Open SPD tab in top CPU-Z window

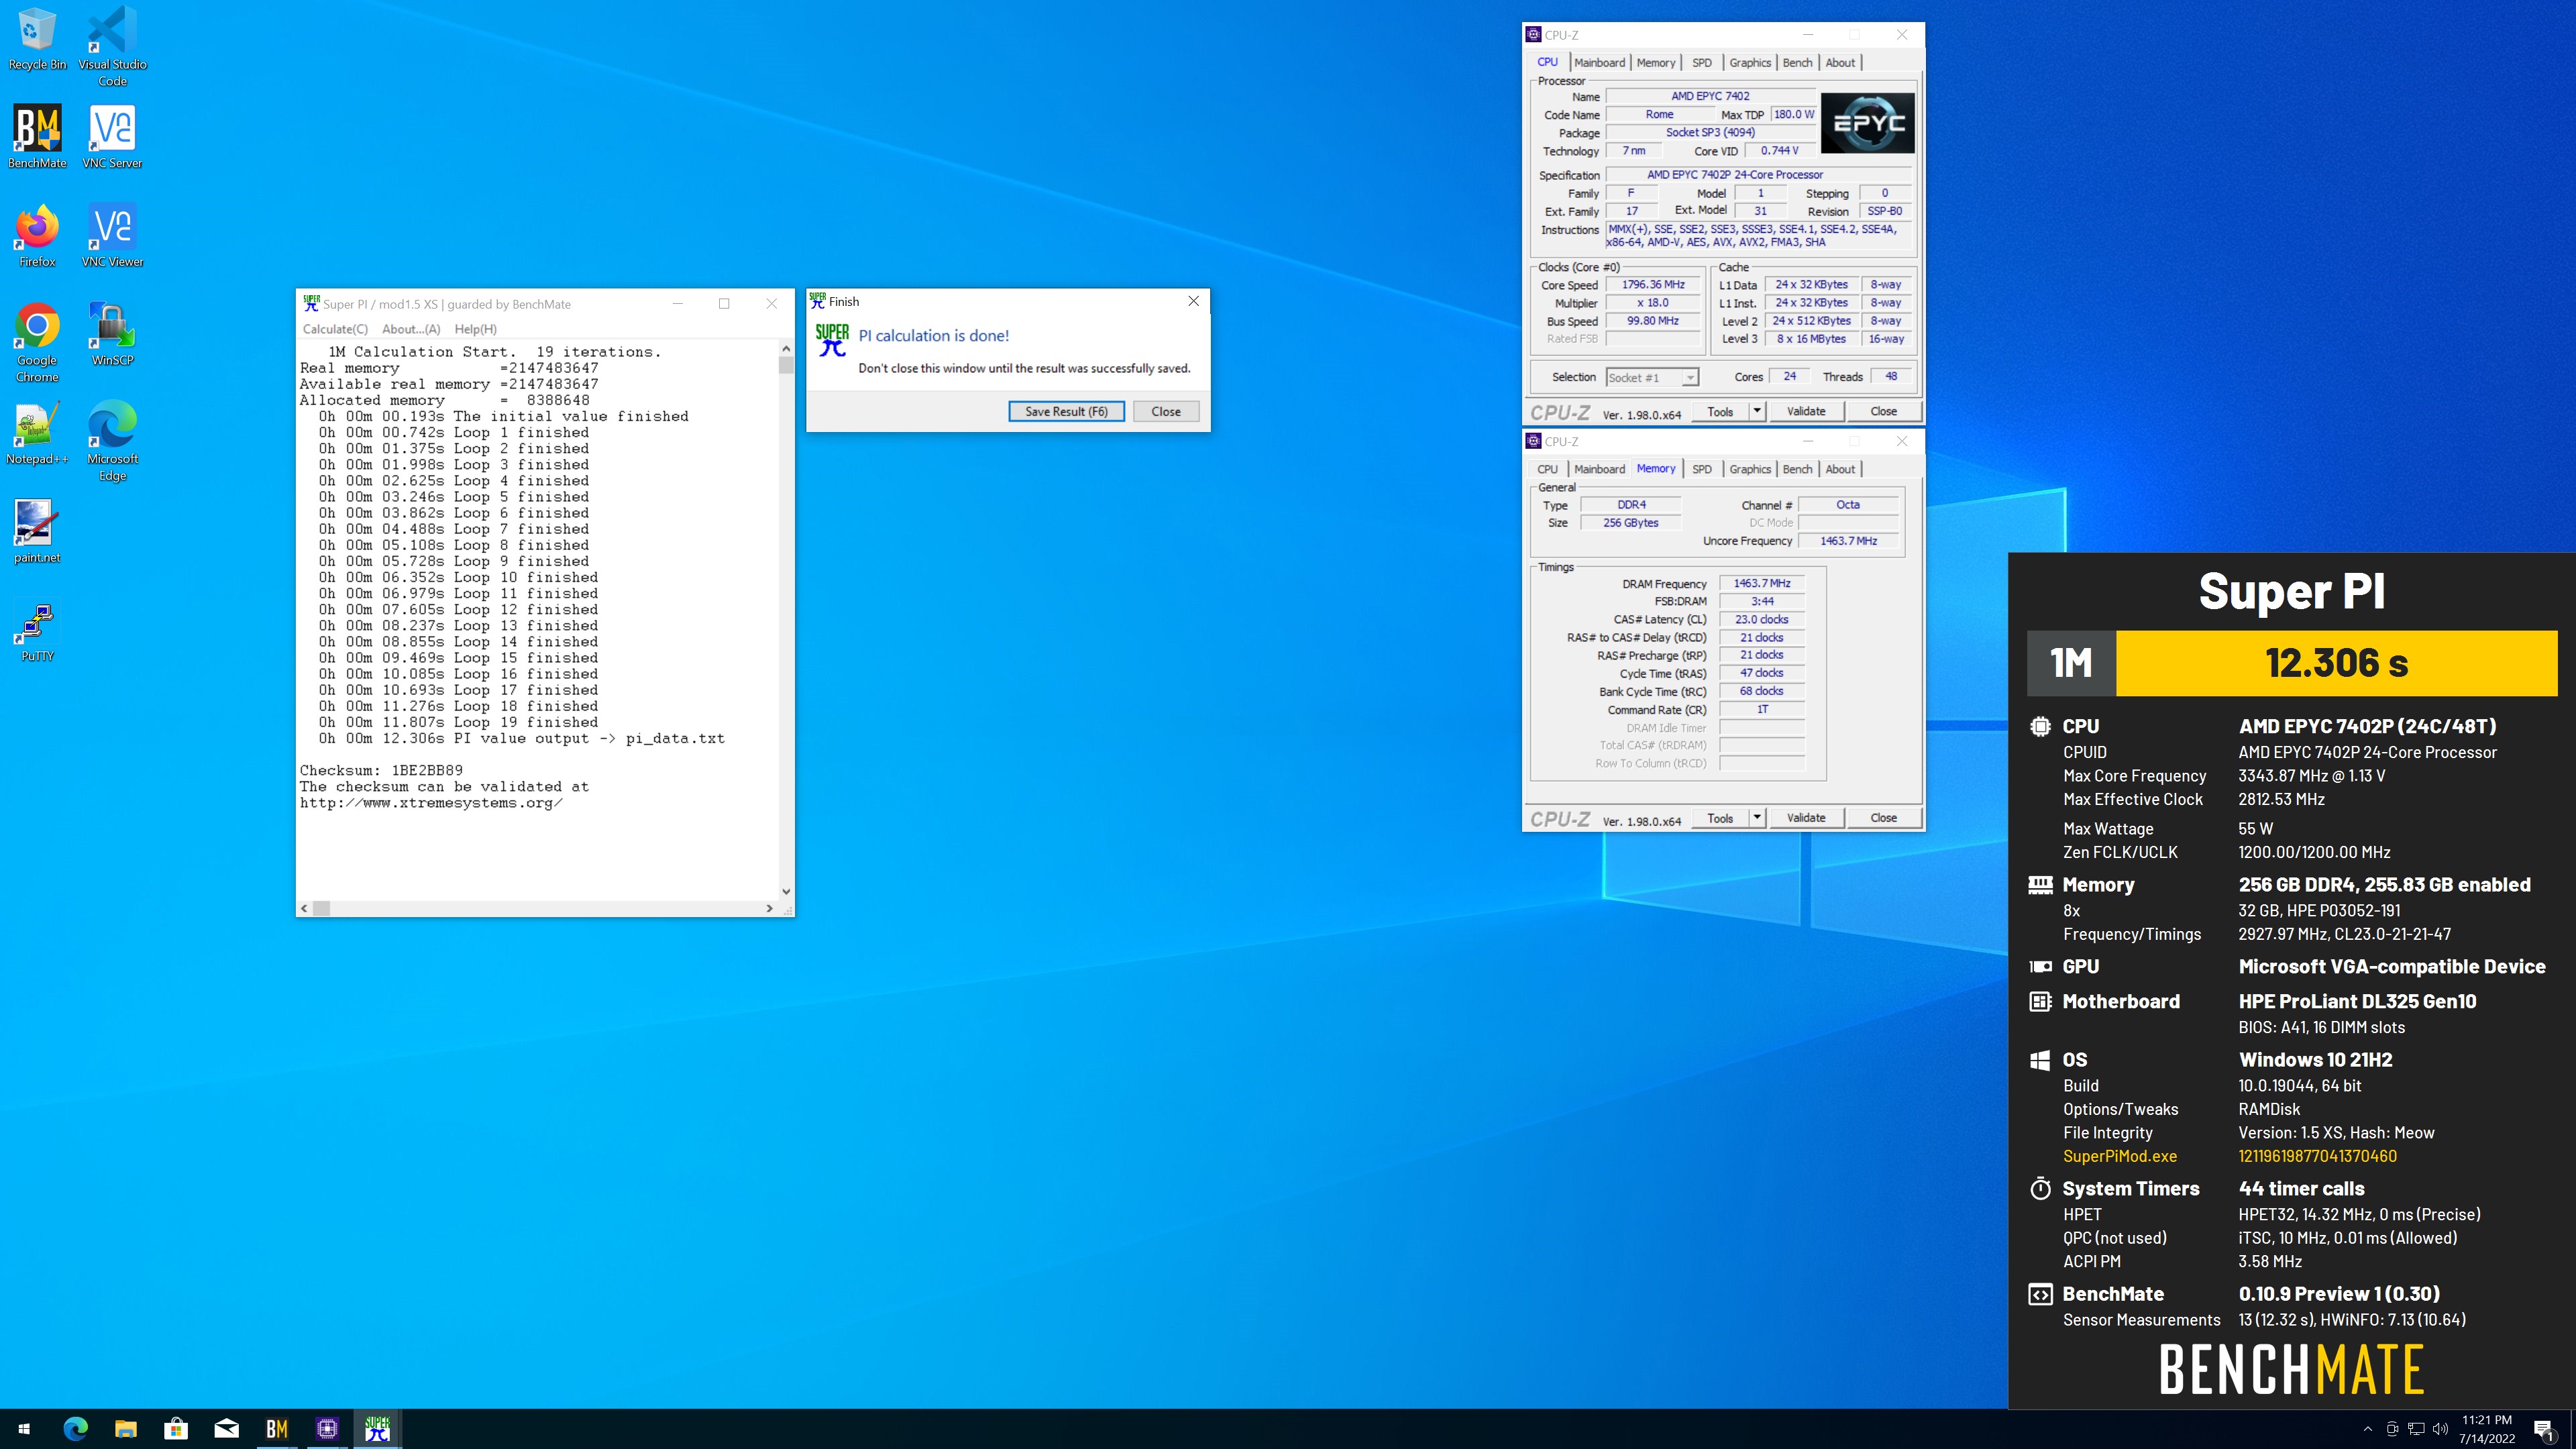(x=1702, y=62)
